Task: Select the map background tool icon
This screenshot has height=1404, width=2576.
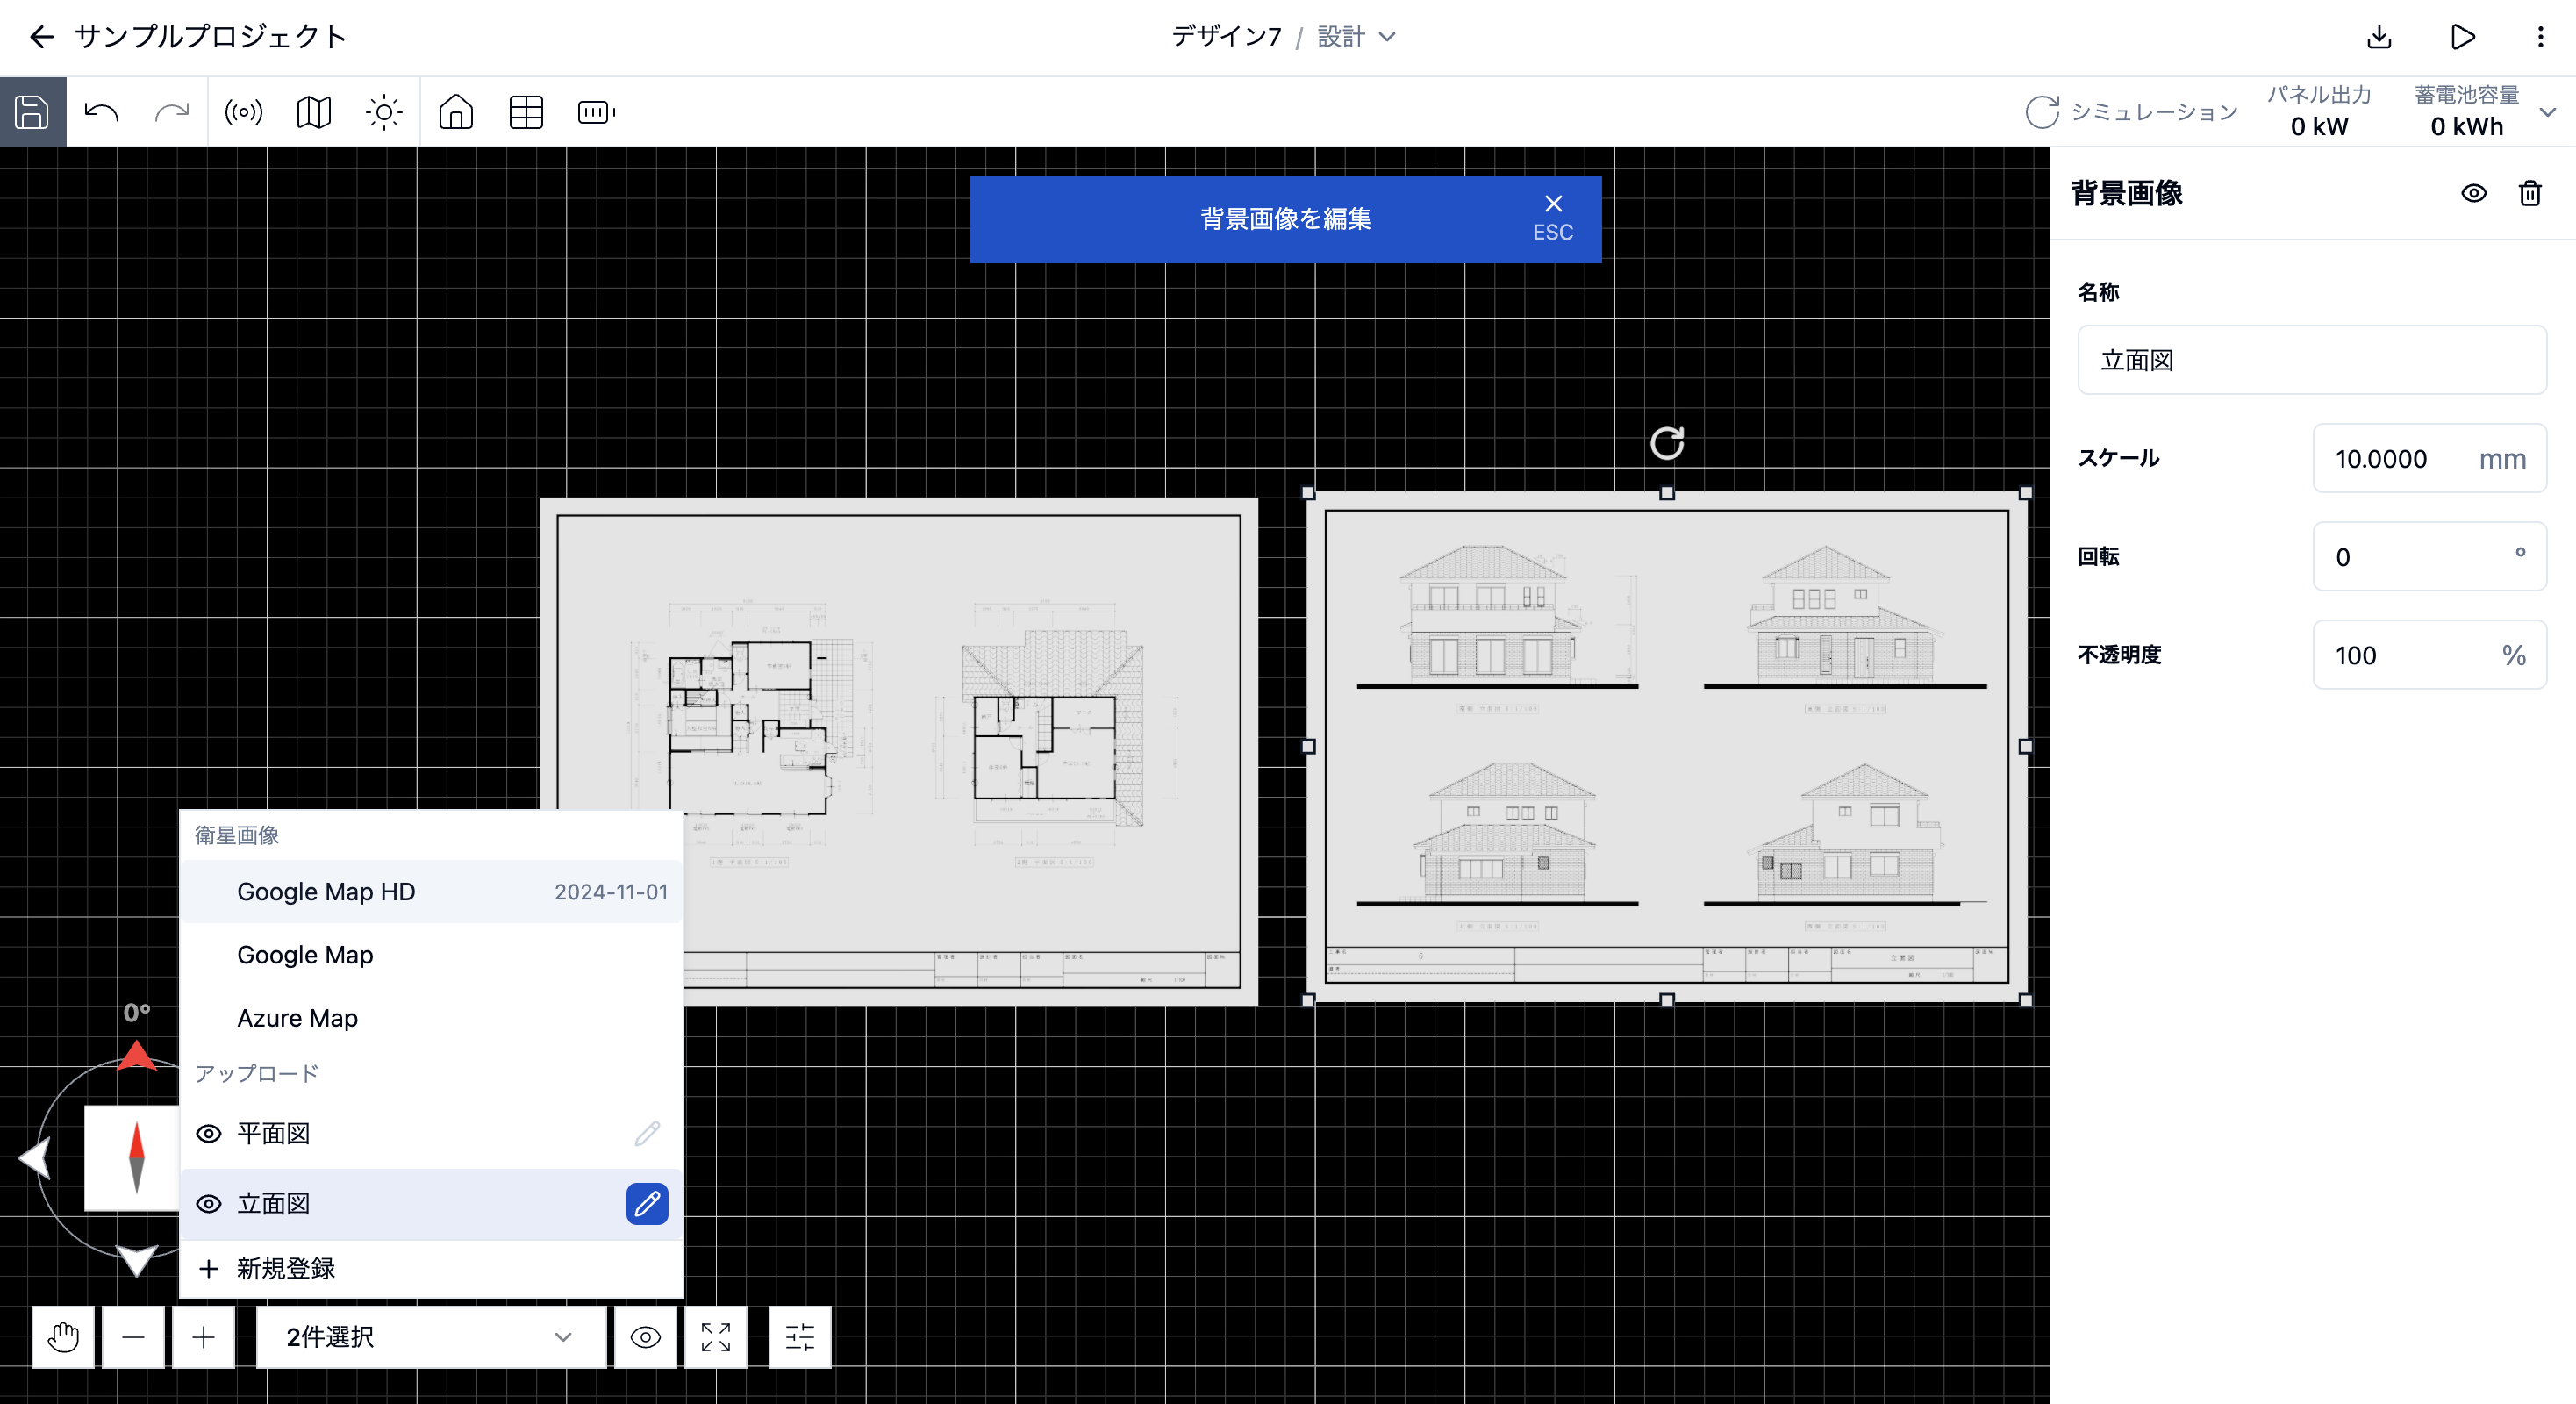Action: pyautogui.click(x=314, y=112)
